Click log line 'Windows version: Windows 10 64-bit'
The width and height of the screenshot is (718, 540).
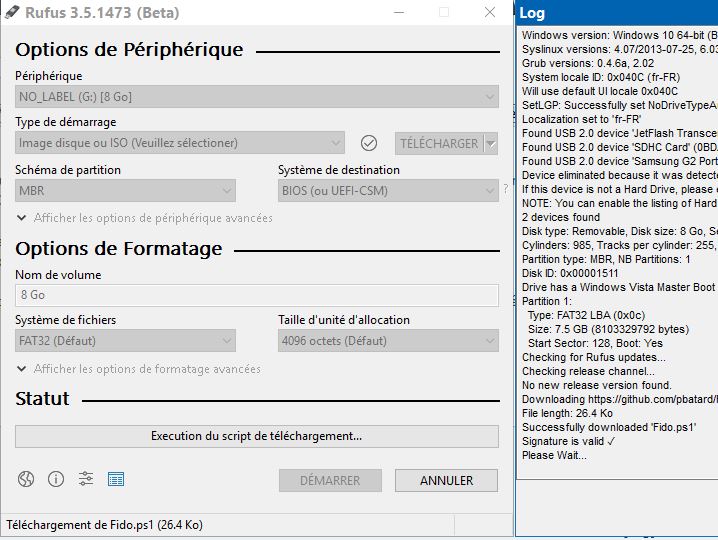pos(620,35)
